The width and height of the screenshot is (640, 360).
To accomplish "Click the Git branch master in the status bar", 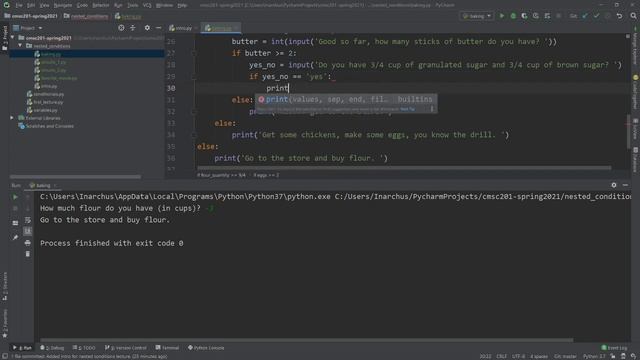I will [565, 356].
